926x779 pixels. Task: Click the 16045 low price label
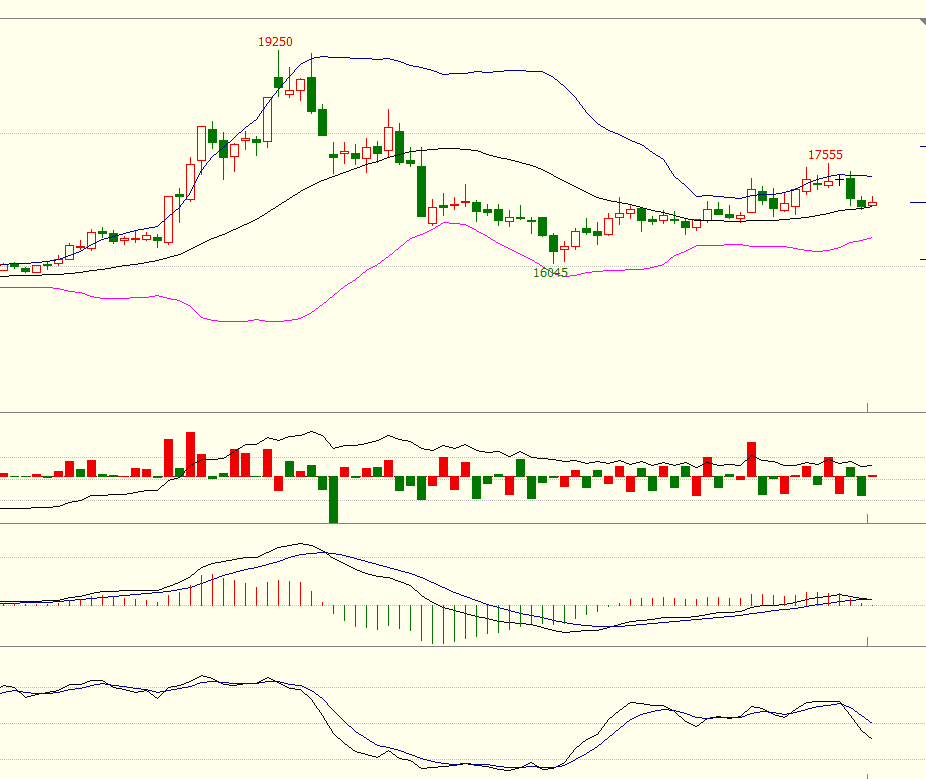pos(550,272)
